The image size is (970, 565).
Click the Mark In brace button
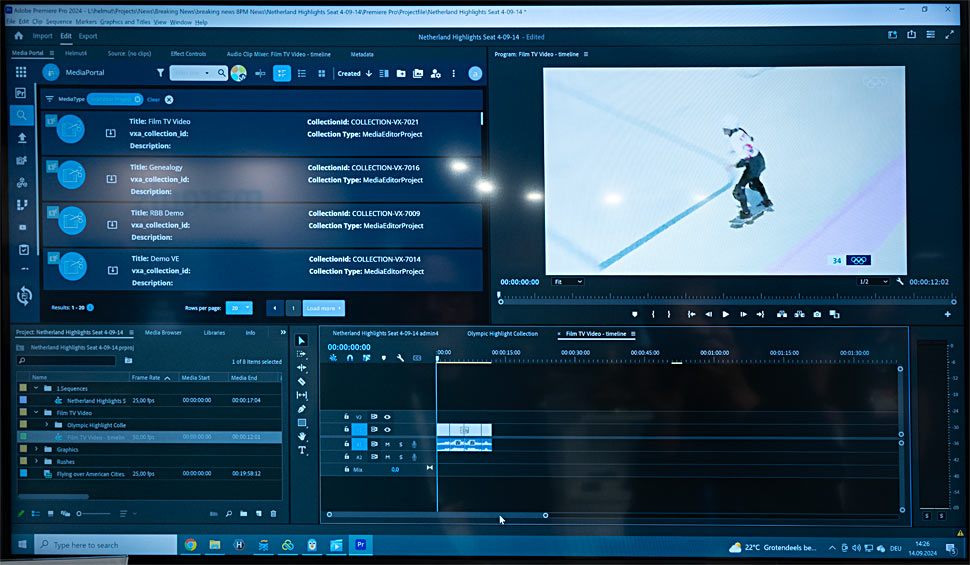pos(653,314)
